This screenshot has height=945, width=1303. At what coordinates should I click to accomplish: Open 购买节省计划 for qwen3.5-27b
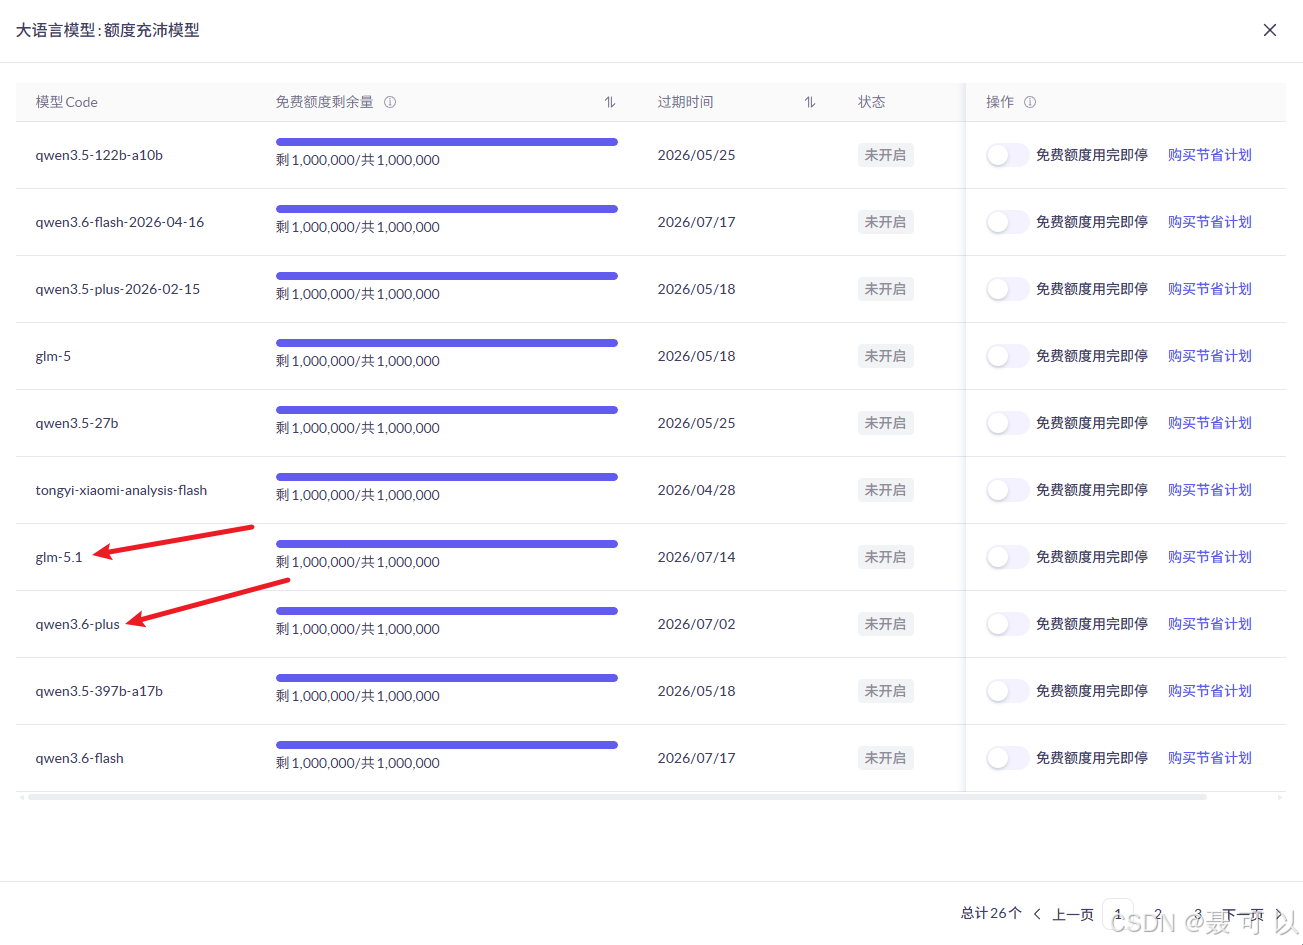tap(1210, 423)
